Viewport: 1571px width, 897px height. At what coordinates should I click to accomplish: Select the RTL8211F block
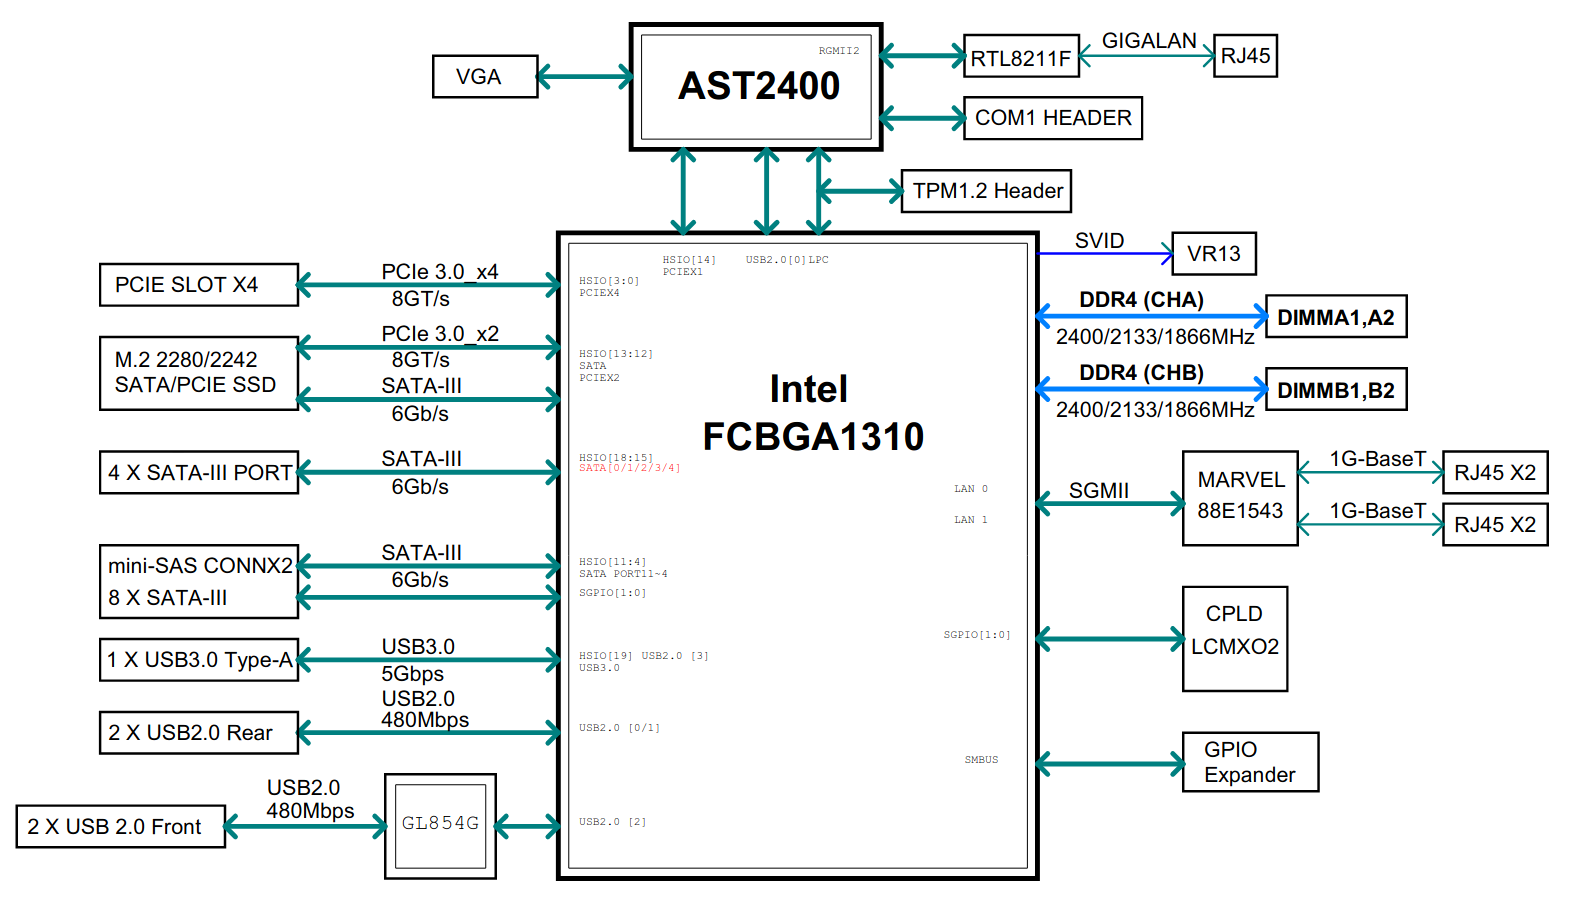(1021, 56)
